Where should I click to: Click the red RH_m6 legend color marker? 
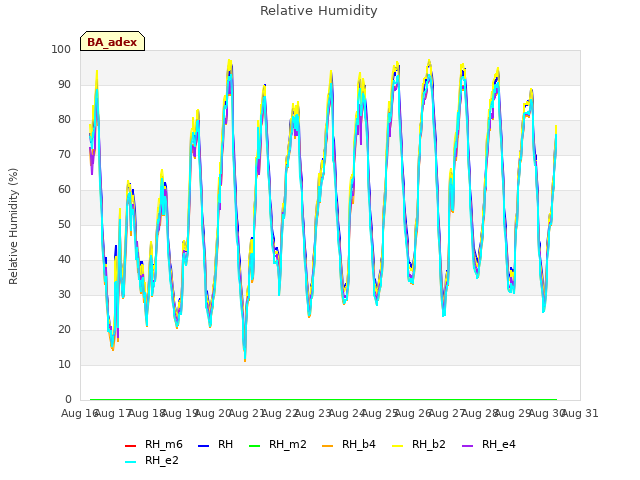tap(130, 446)
